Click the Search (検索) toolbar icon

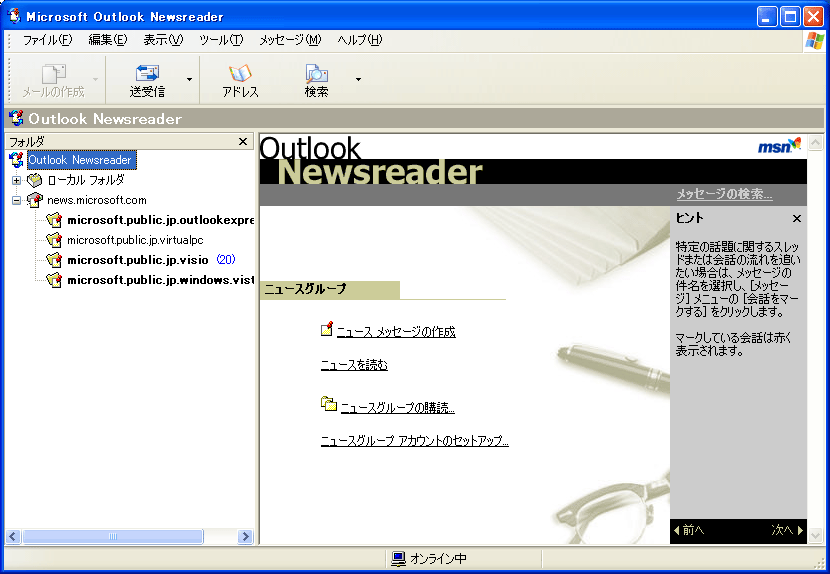[317, 80]
